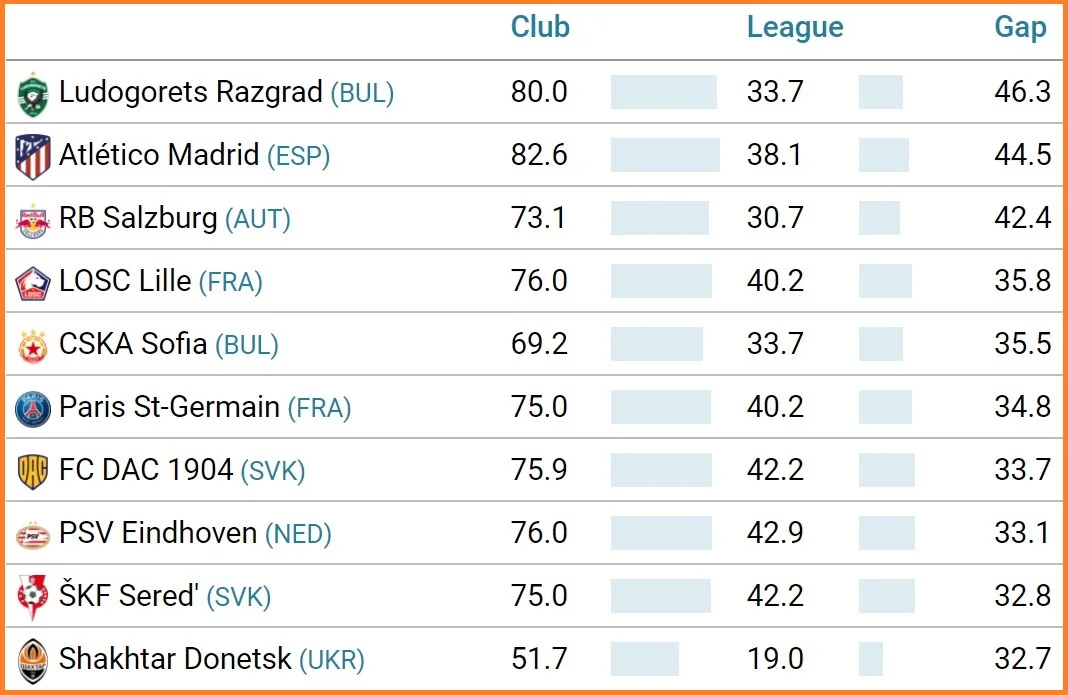The height and width of the screenshot is (695, 1068).
Task: Open the Atlético Madrid team name link
Action: coord(160,155)
